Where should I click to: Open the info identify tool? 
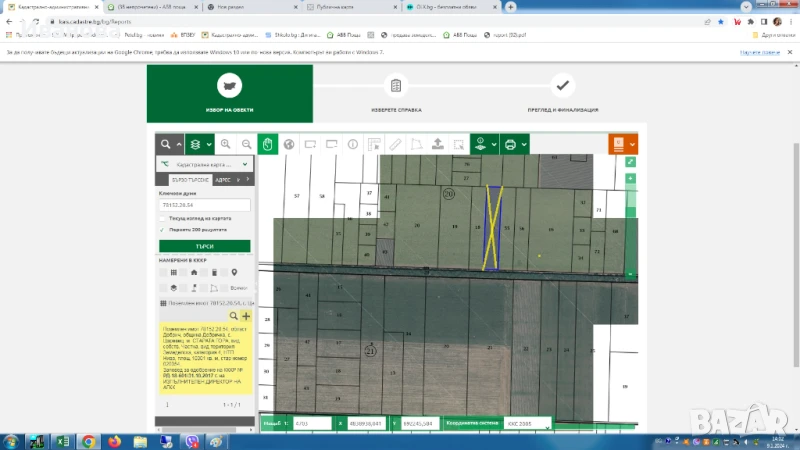[352, 144]
